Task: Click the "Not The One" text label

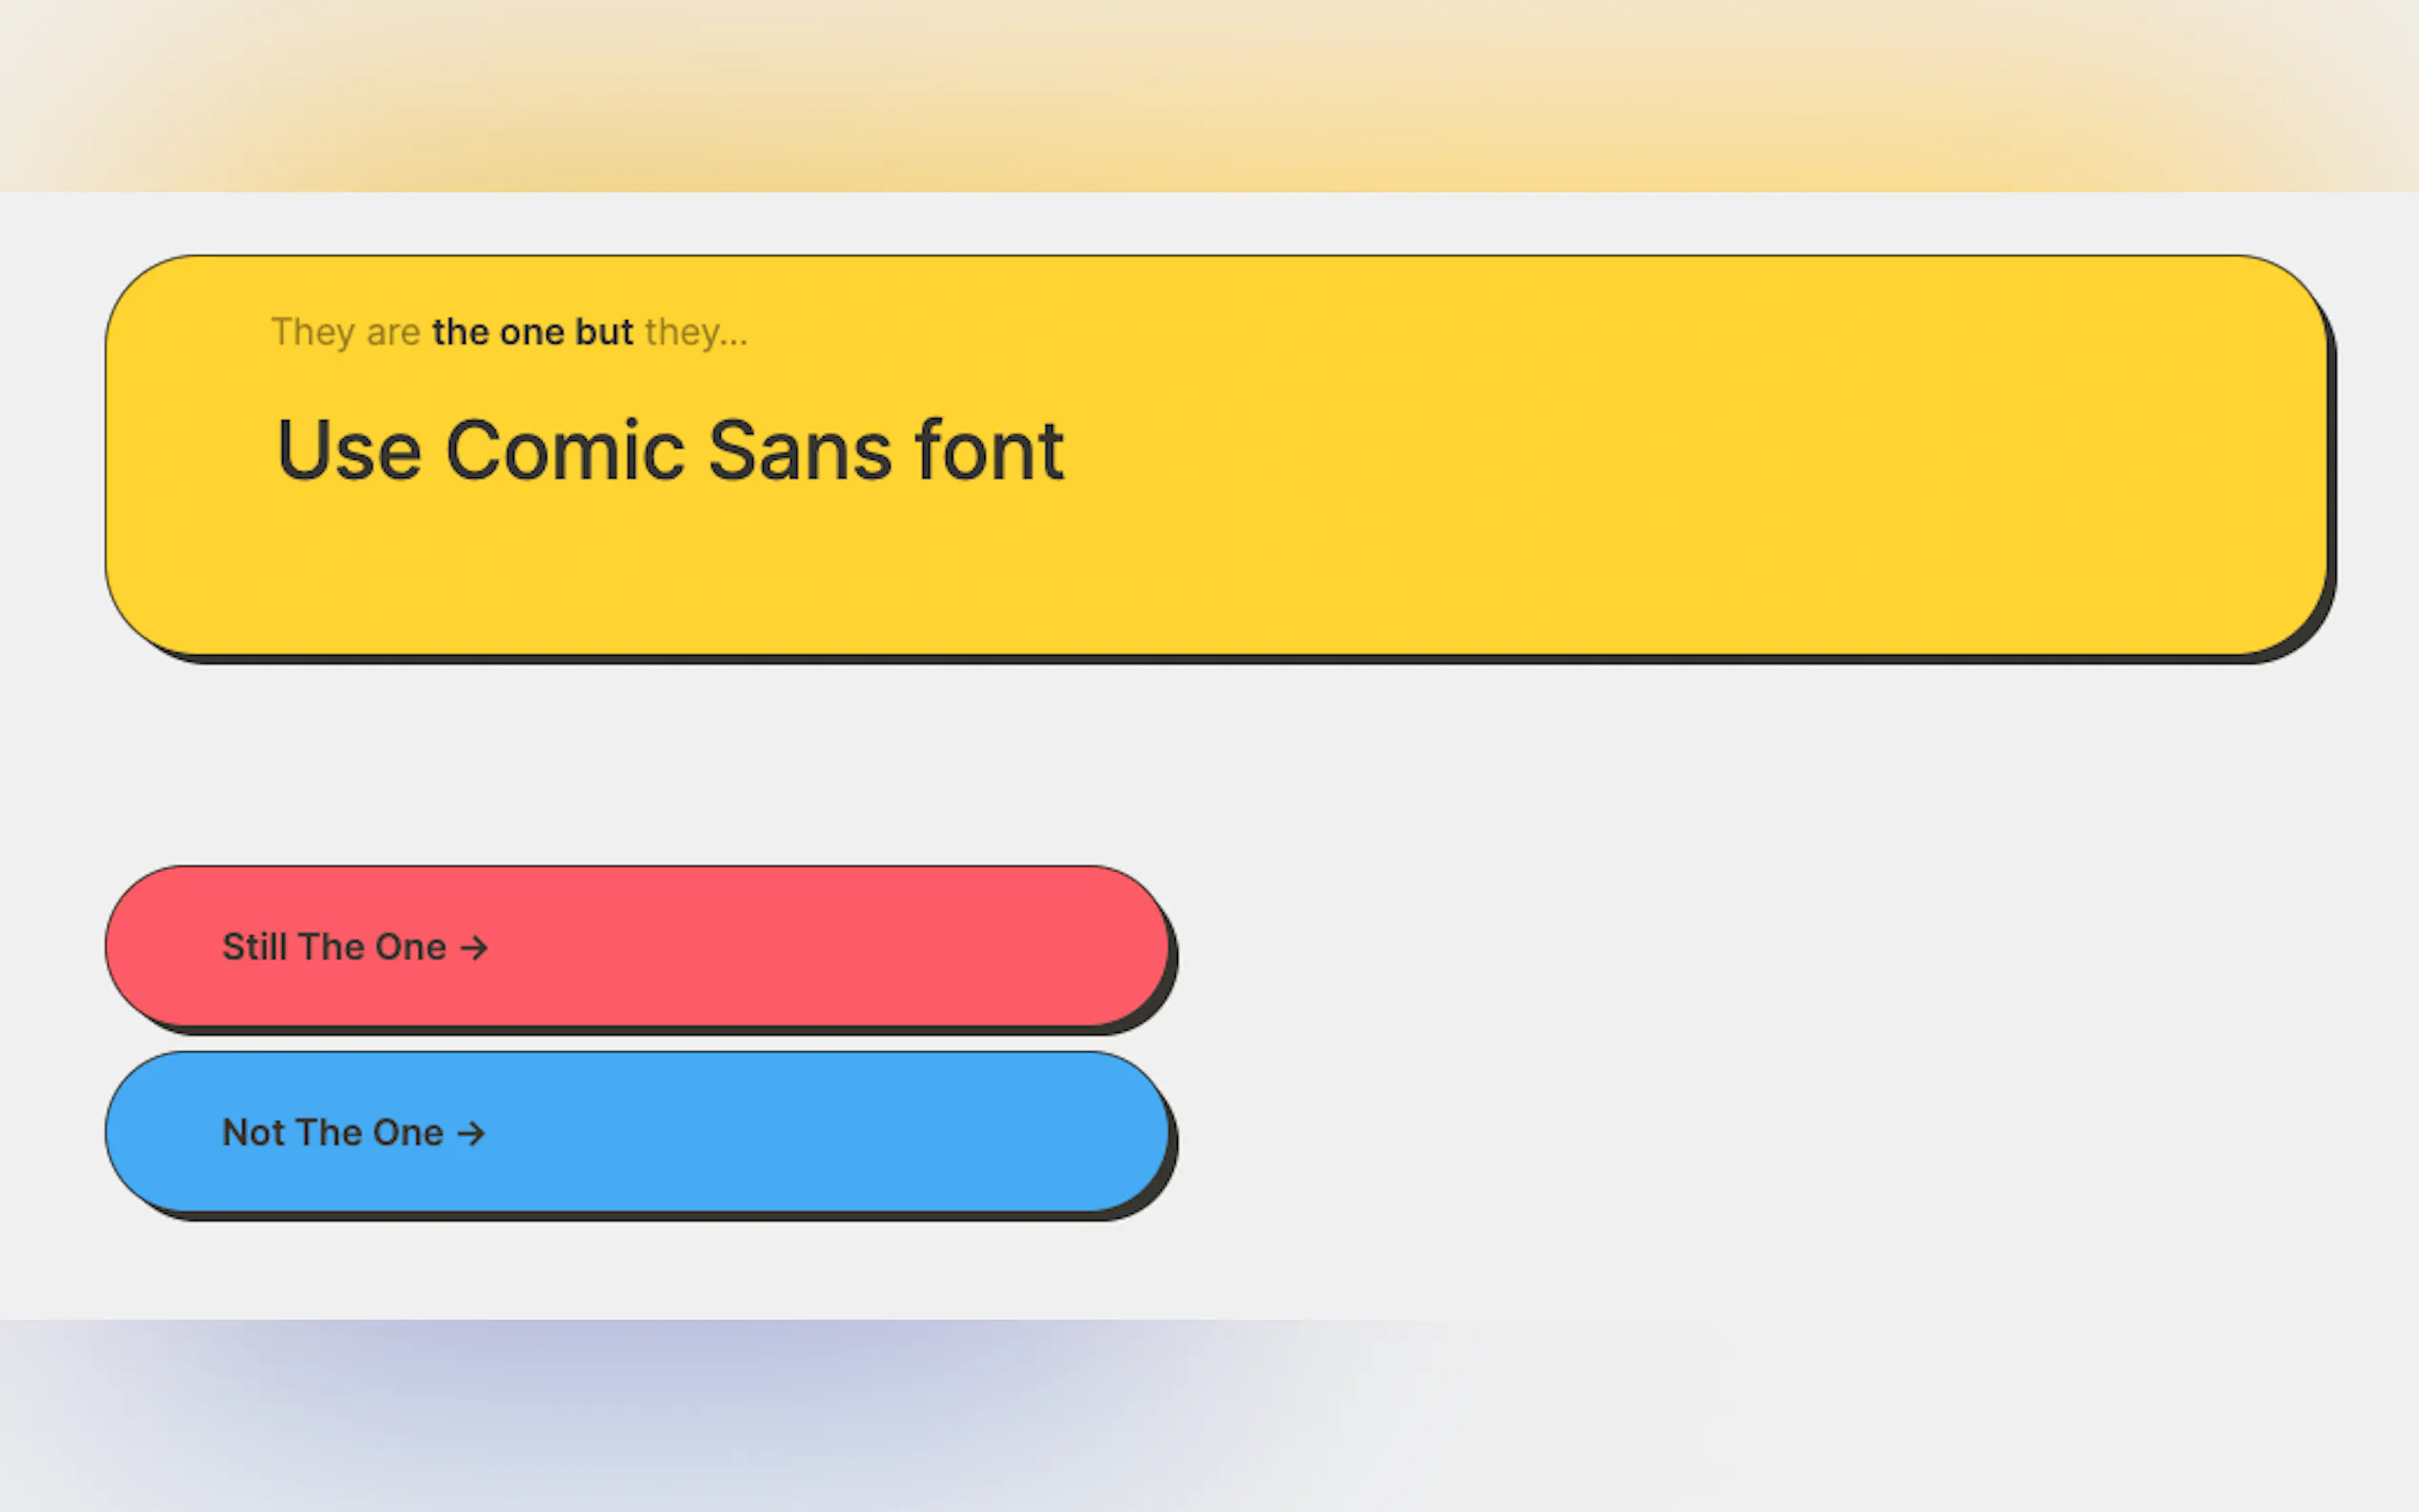Action: 332,1133
